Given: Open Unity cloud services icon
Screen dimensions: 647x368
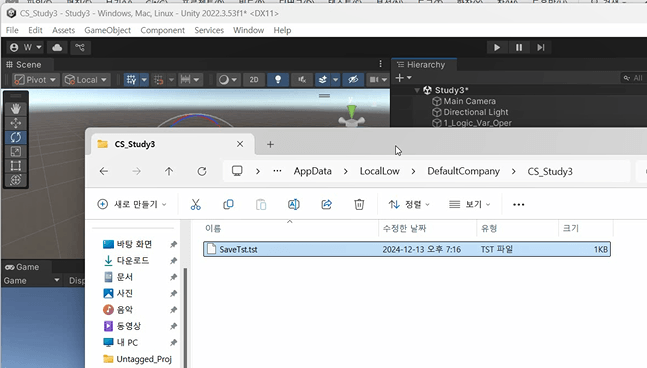Looking at the screenshot, I should tap(57, 47).
